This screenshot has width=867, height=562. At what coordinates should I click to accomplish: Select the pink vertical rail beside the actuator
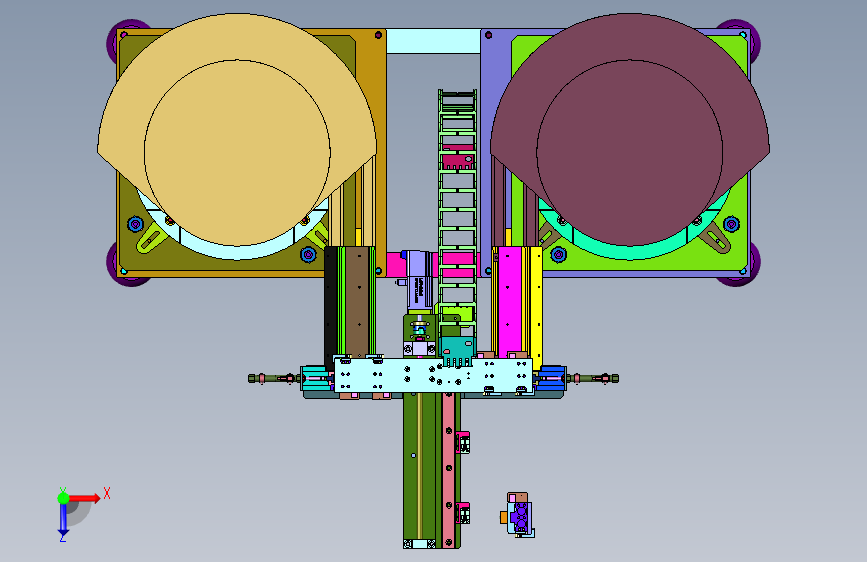point(449,470)
